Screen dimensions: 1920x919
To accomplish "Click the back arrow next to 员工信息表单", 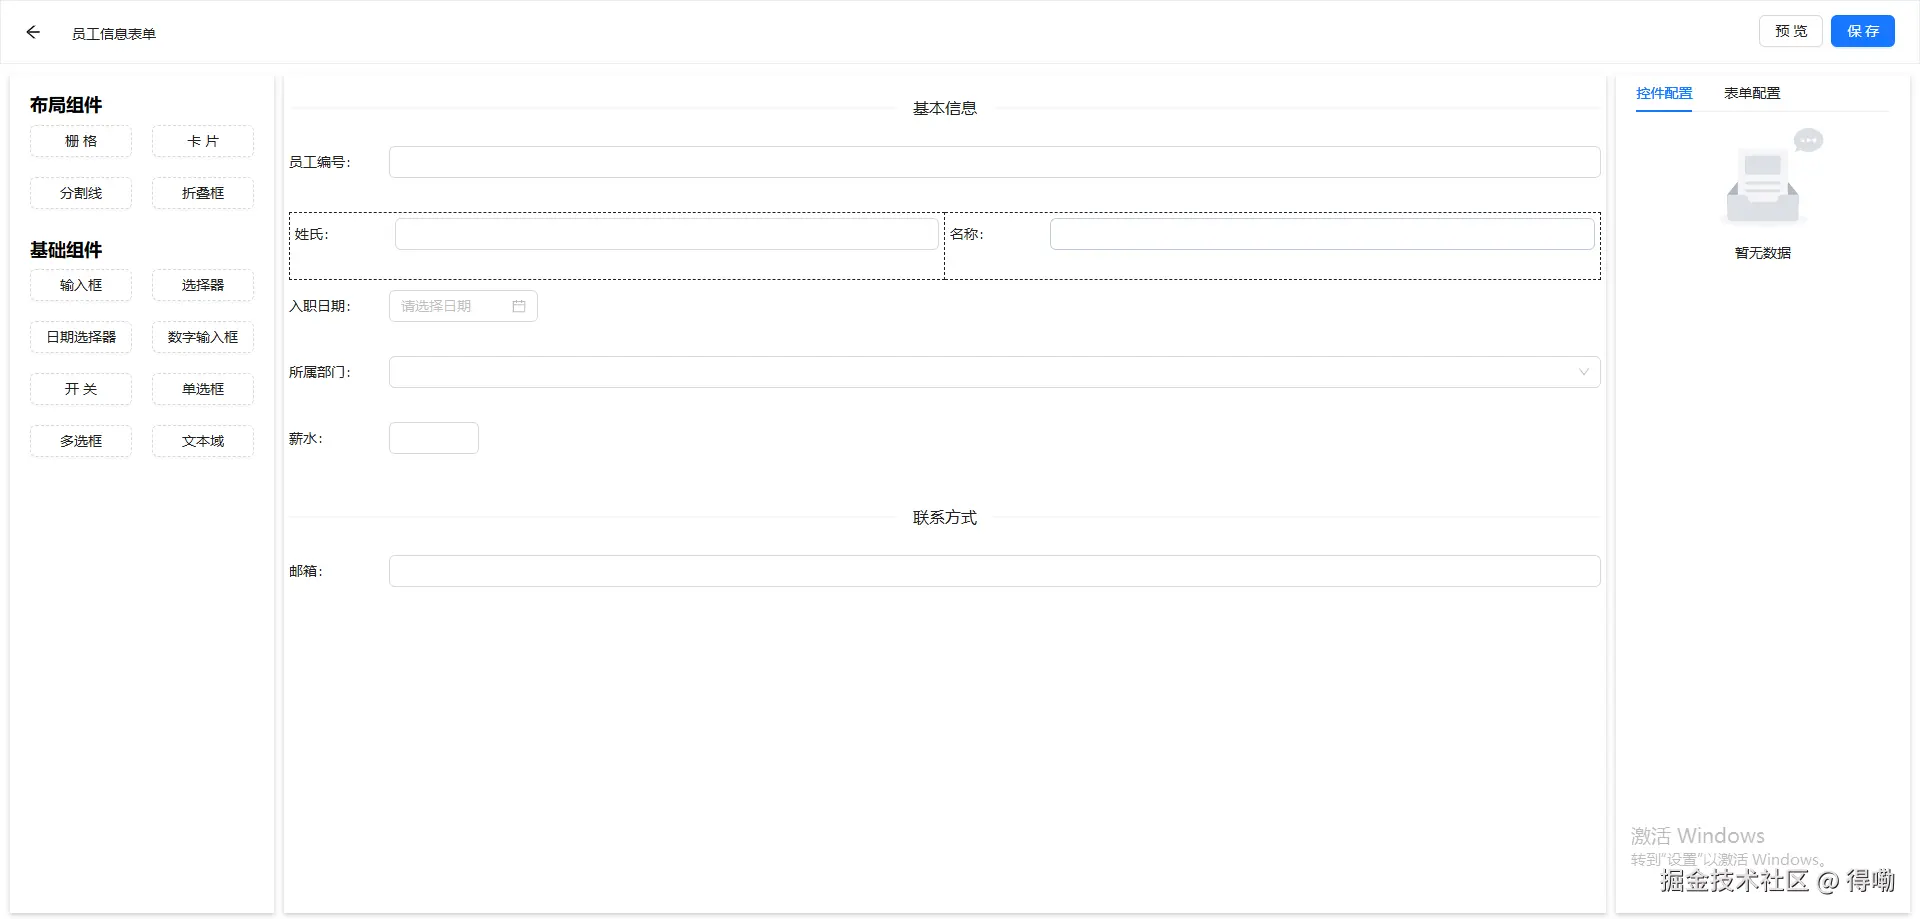I will pyautogui.click(x=32, y=31).
